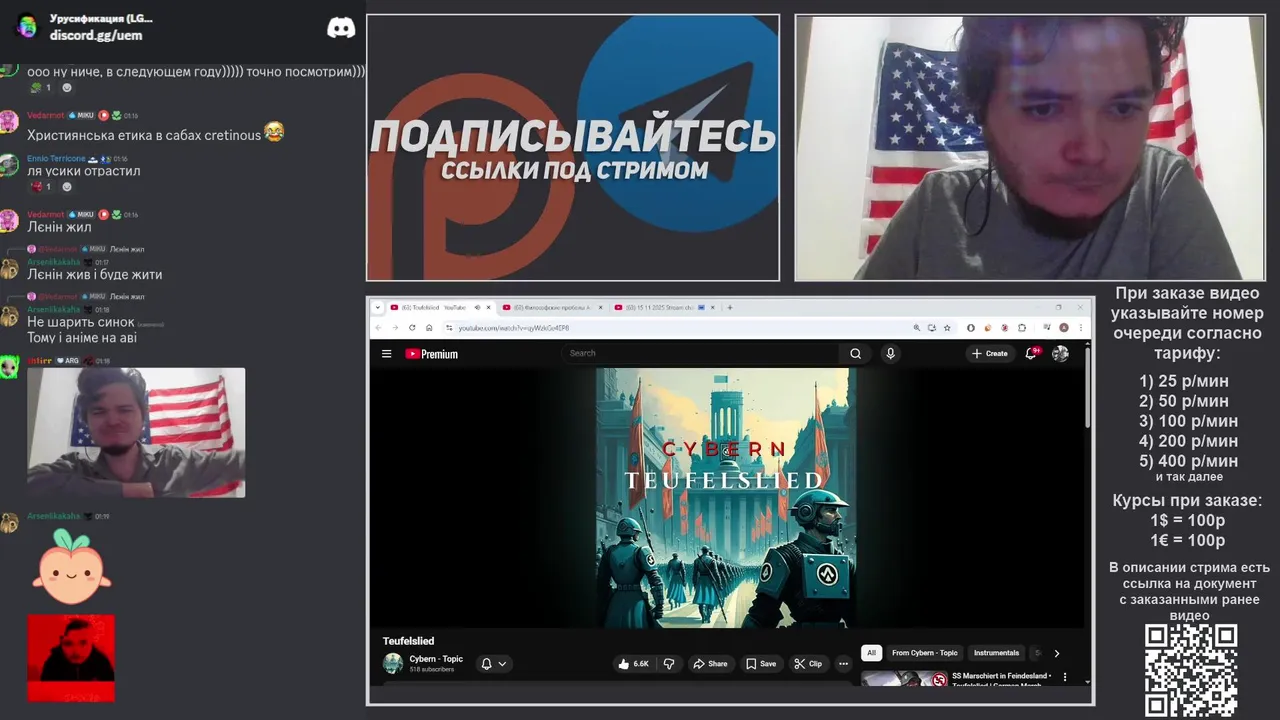Click the site info icon beside the URL
Image resolution: width=1280 pixels, height=720 pixels.
pyautogui.click(x=448, y=327)
